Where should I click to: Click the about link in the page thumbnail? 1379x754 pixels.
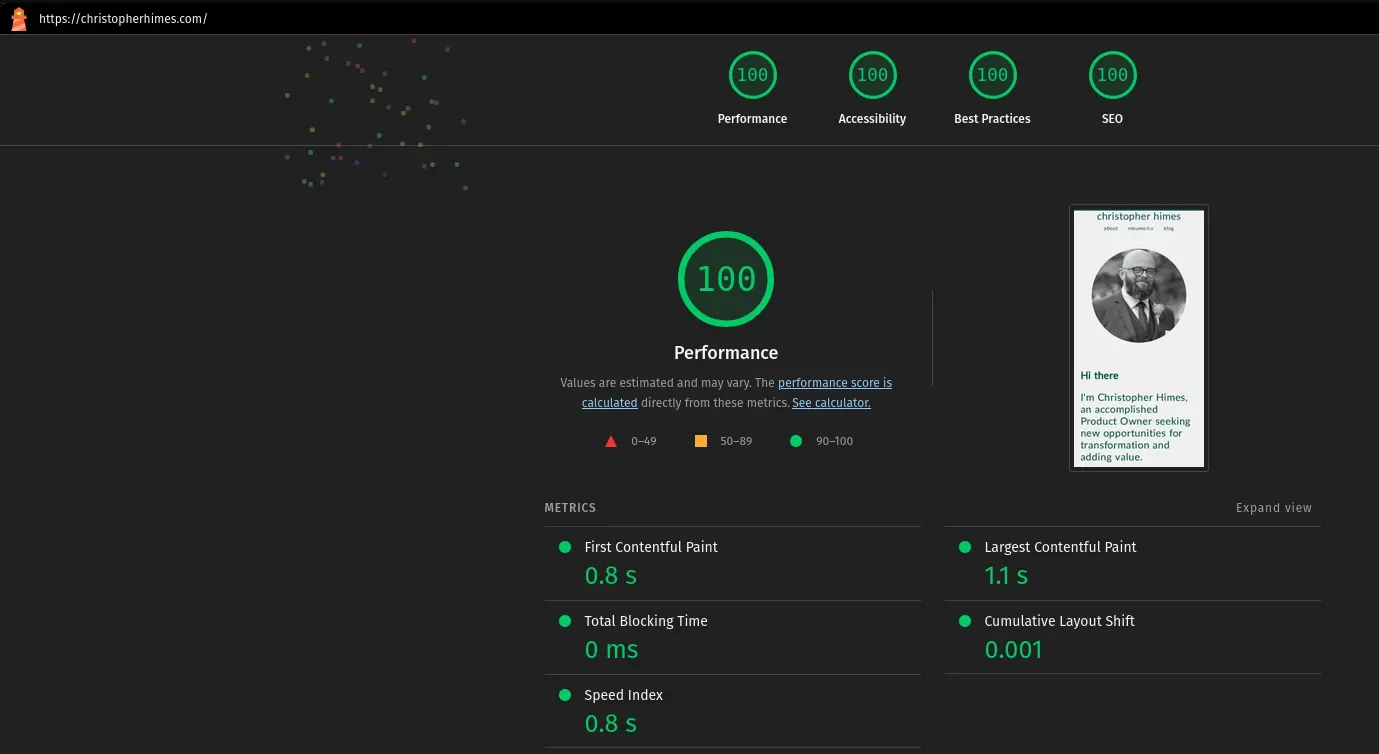pyautogui.click(x=1110, y=228)
